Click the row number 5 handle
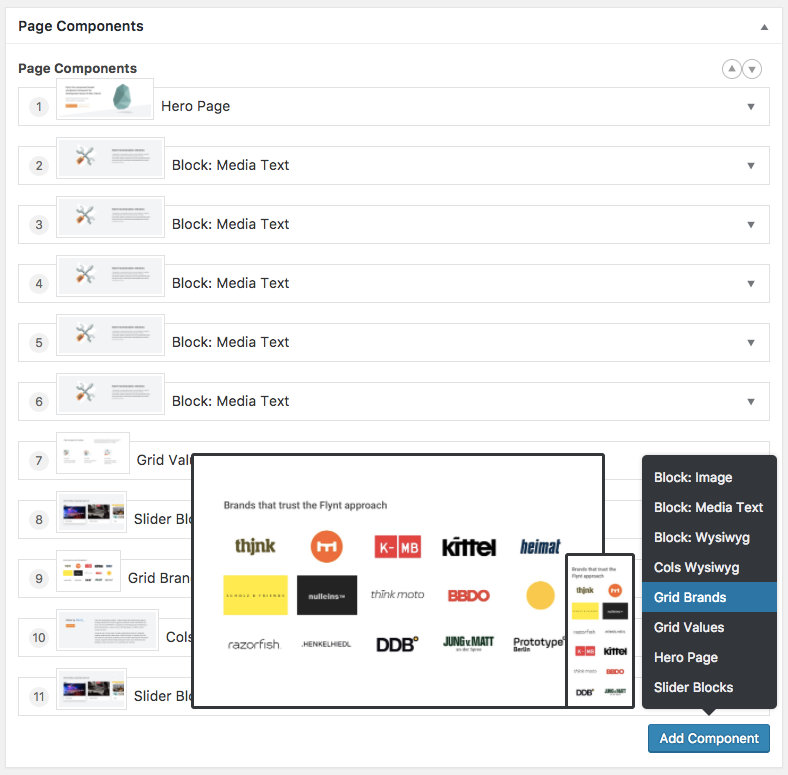This screenshot has width=788, height=775. [x=39, y=343]
